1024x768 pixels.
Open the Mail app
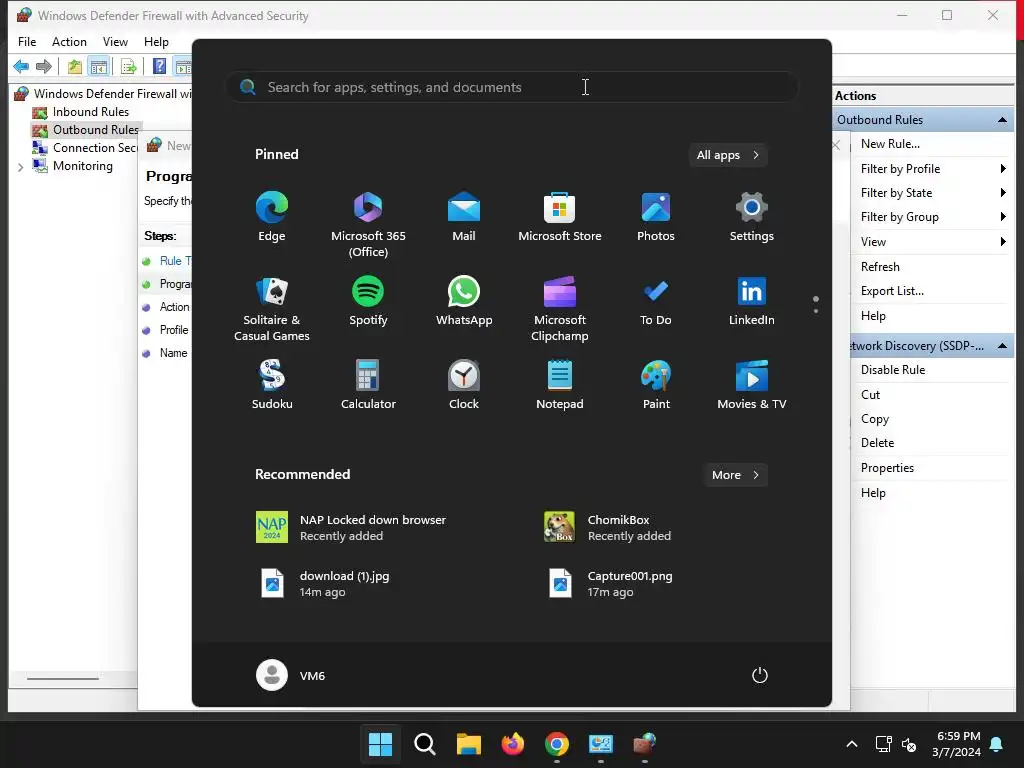[464, 217]
